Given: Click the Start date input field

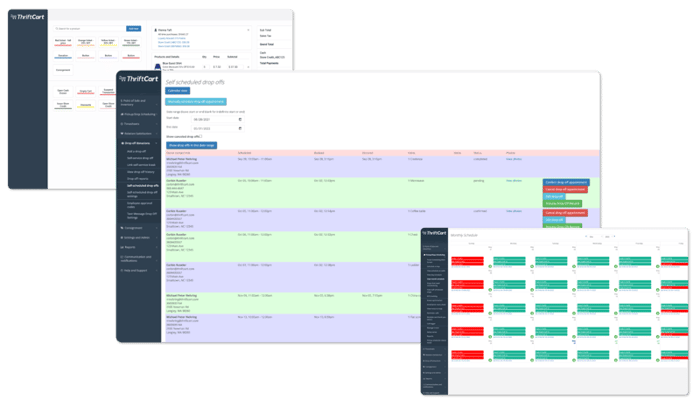Looking at the screenshot, I should [215, 120].
